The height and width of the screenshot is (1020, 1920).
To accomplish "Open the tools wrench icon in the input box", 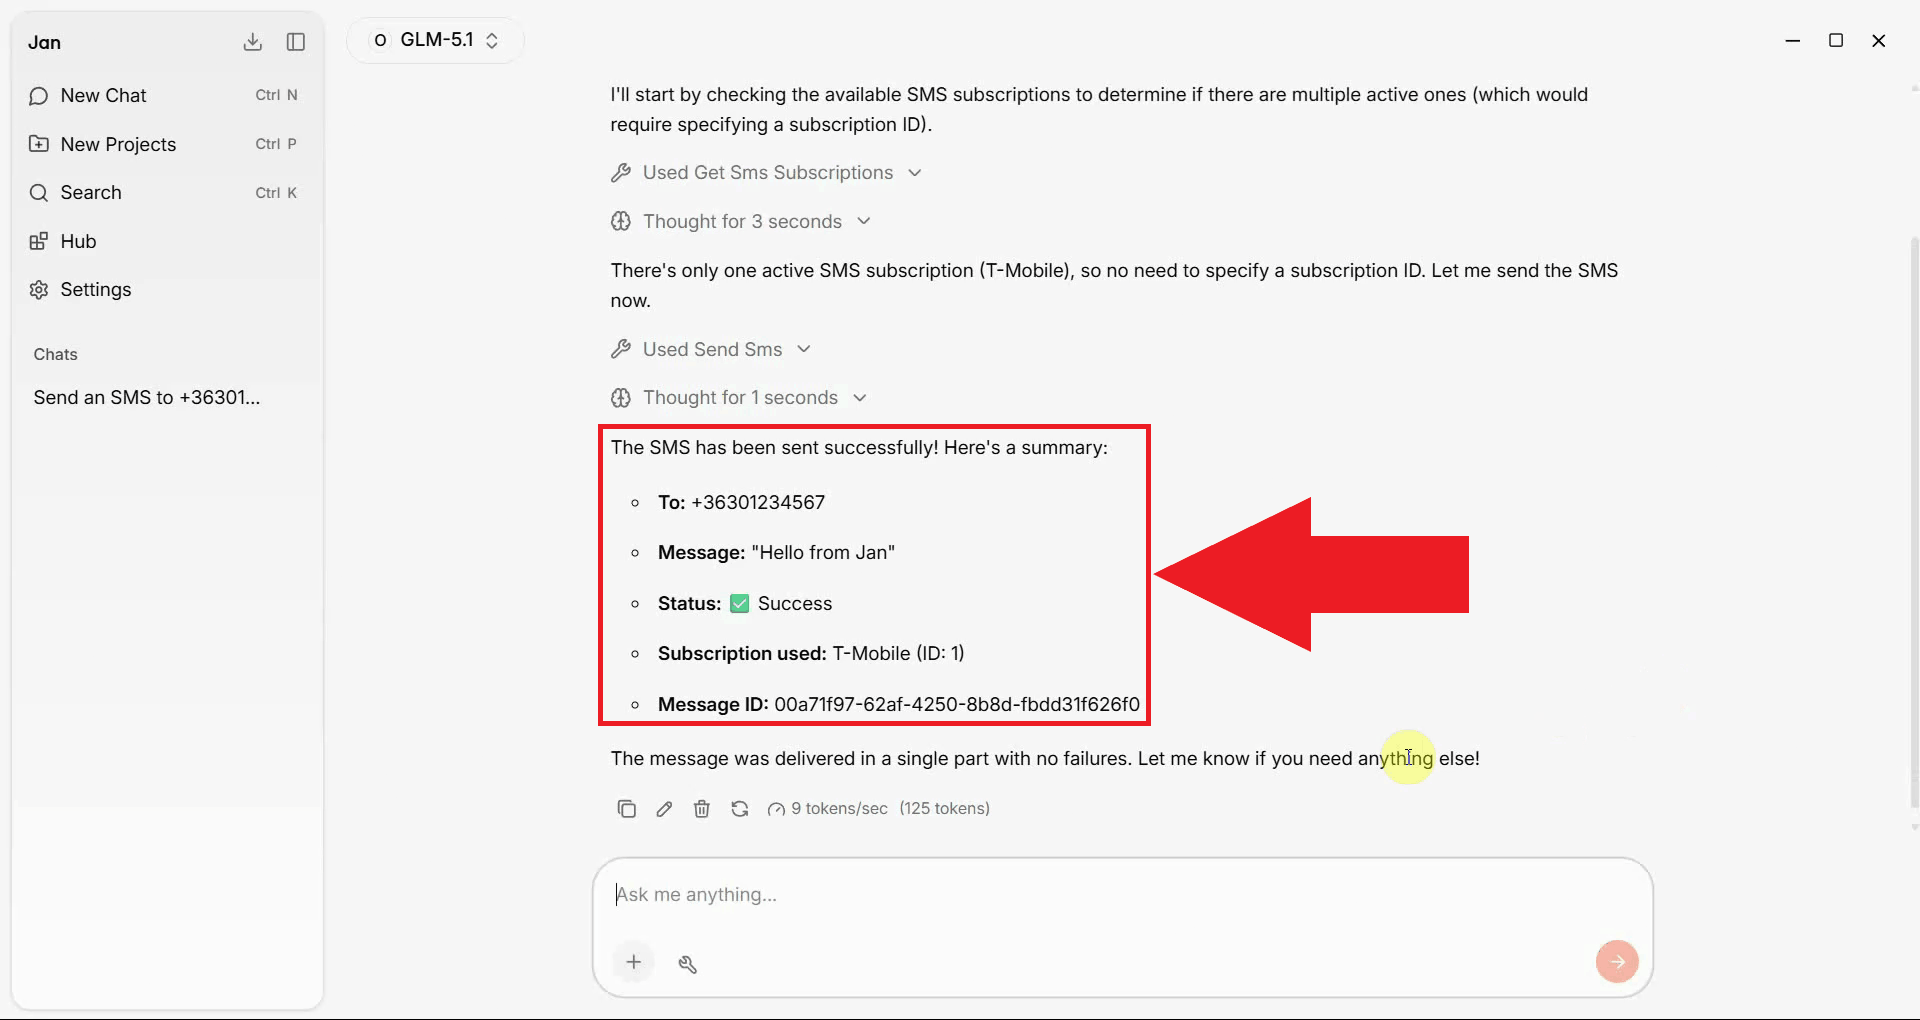I will [688, 963].
